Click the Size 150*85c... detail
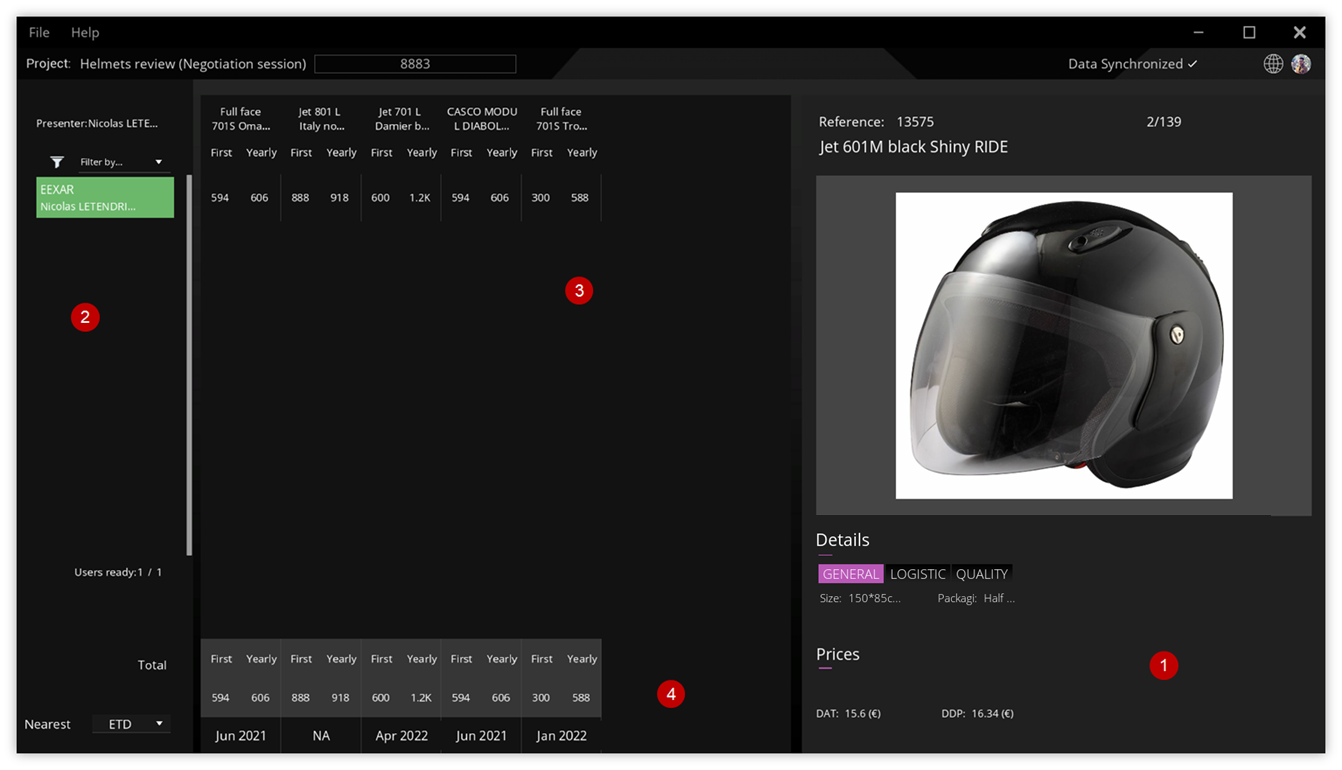Screen dimensions: 1342x770 pos(860,599)
